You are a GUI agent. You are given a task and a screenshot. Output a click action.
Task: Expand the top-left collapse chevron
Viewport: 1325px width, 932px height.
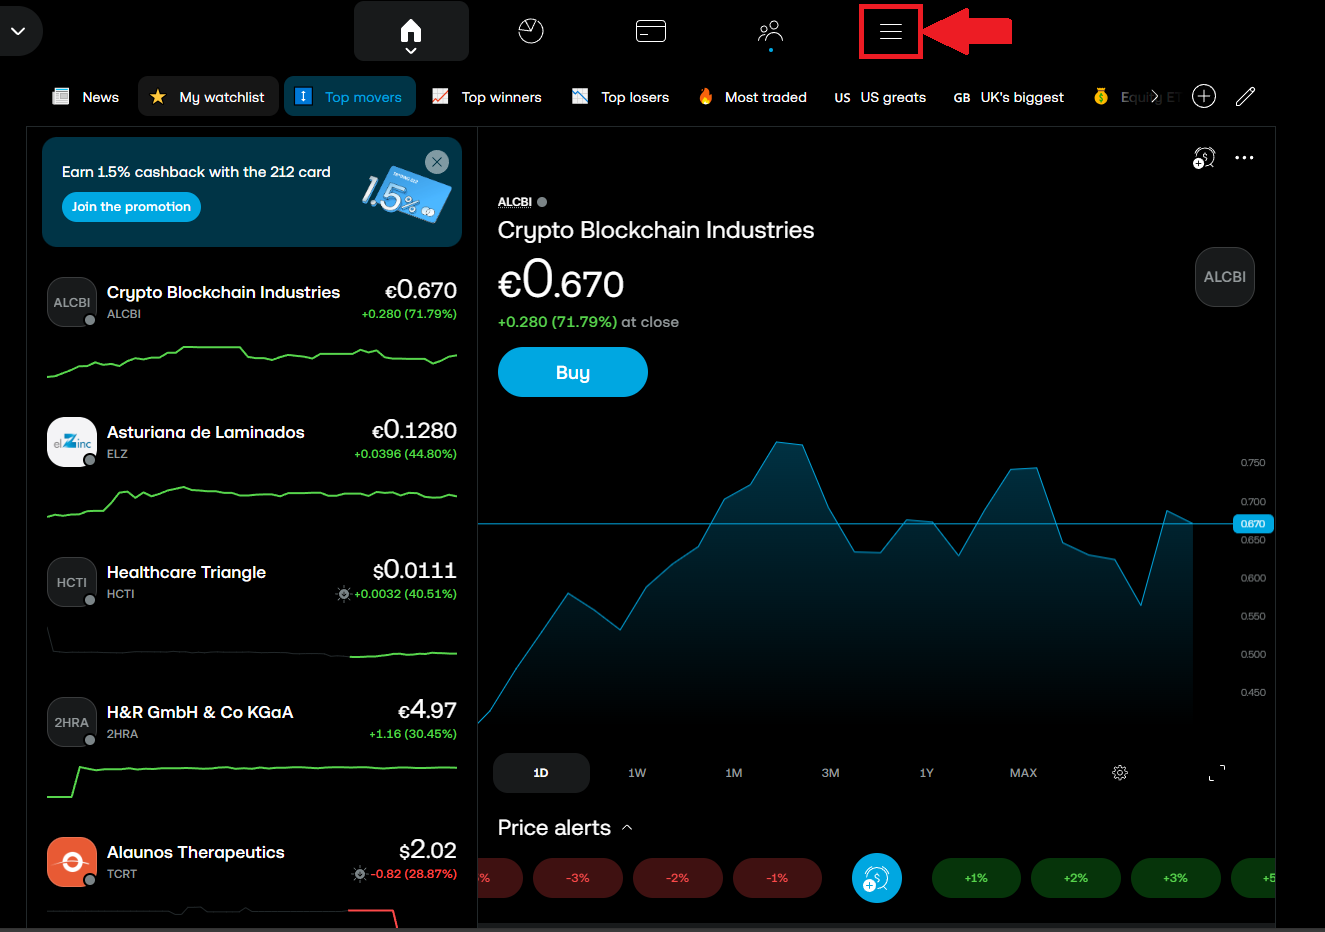[17, 31]
